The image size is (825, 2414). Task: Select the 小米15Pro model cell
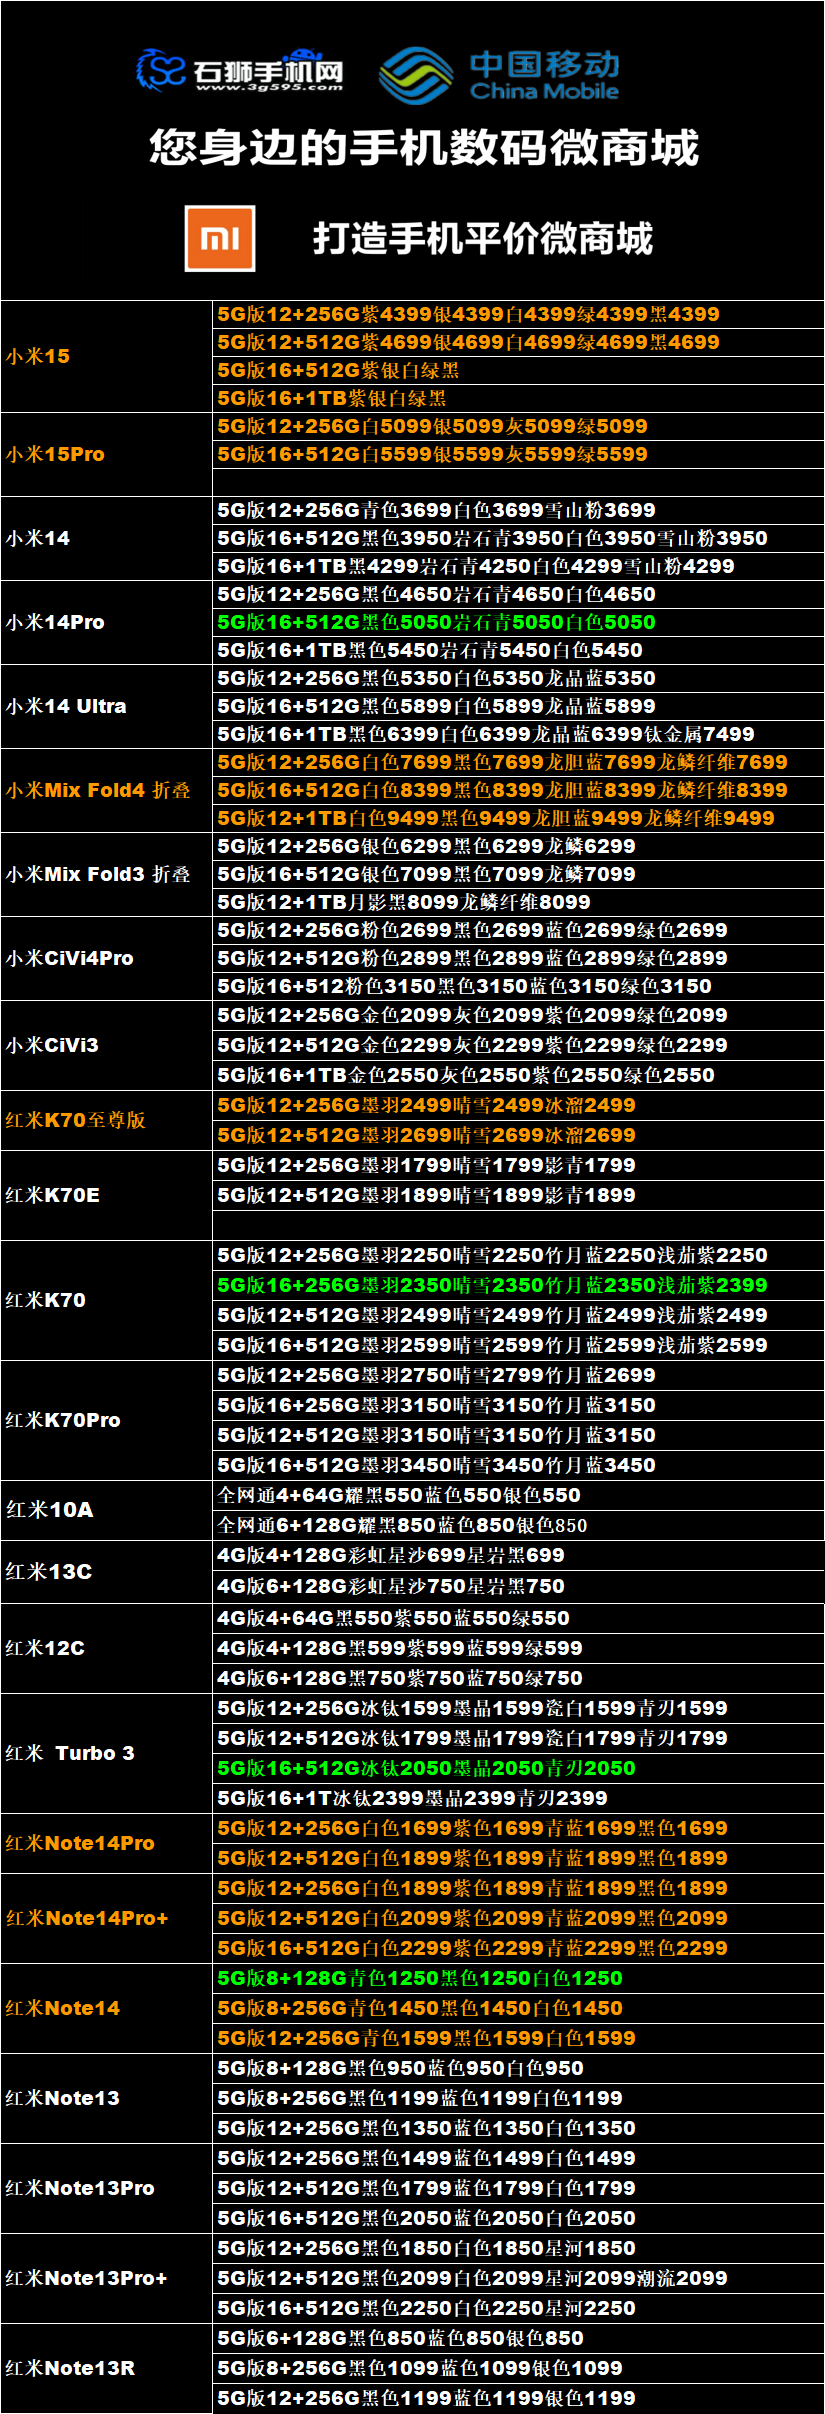pyautogui.click(x=106, y=454)
